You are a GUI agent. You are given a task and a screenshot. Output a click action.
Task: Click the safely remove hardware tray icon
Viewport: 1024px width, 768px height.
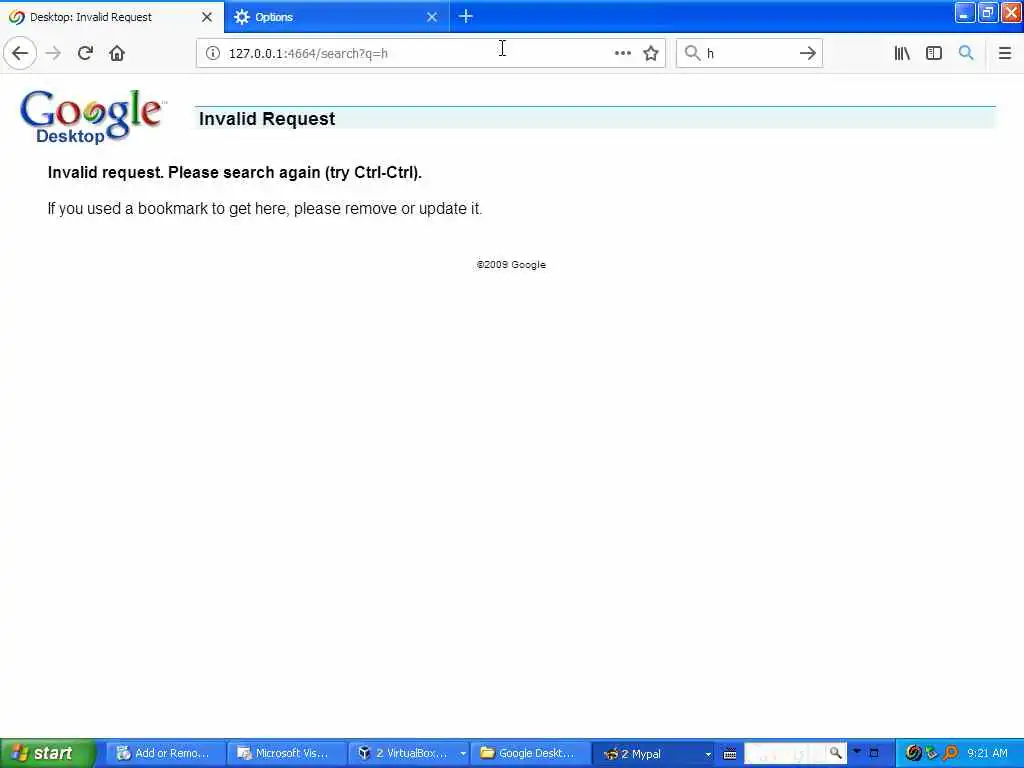coord(932,753)
